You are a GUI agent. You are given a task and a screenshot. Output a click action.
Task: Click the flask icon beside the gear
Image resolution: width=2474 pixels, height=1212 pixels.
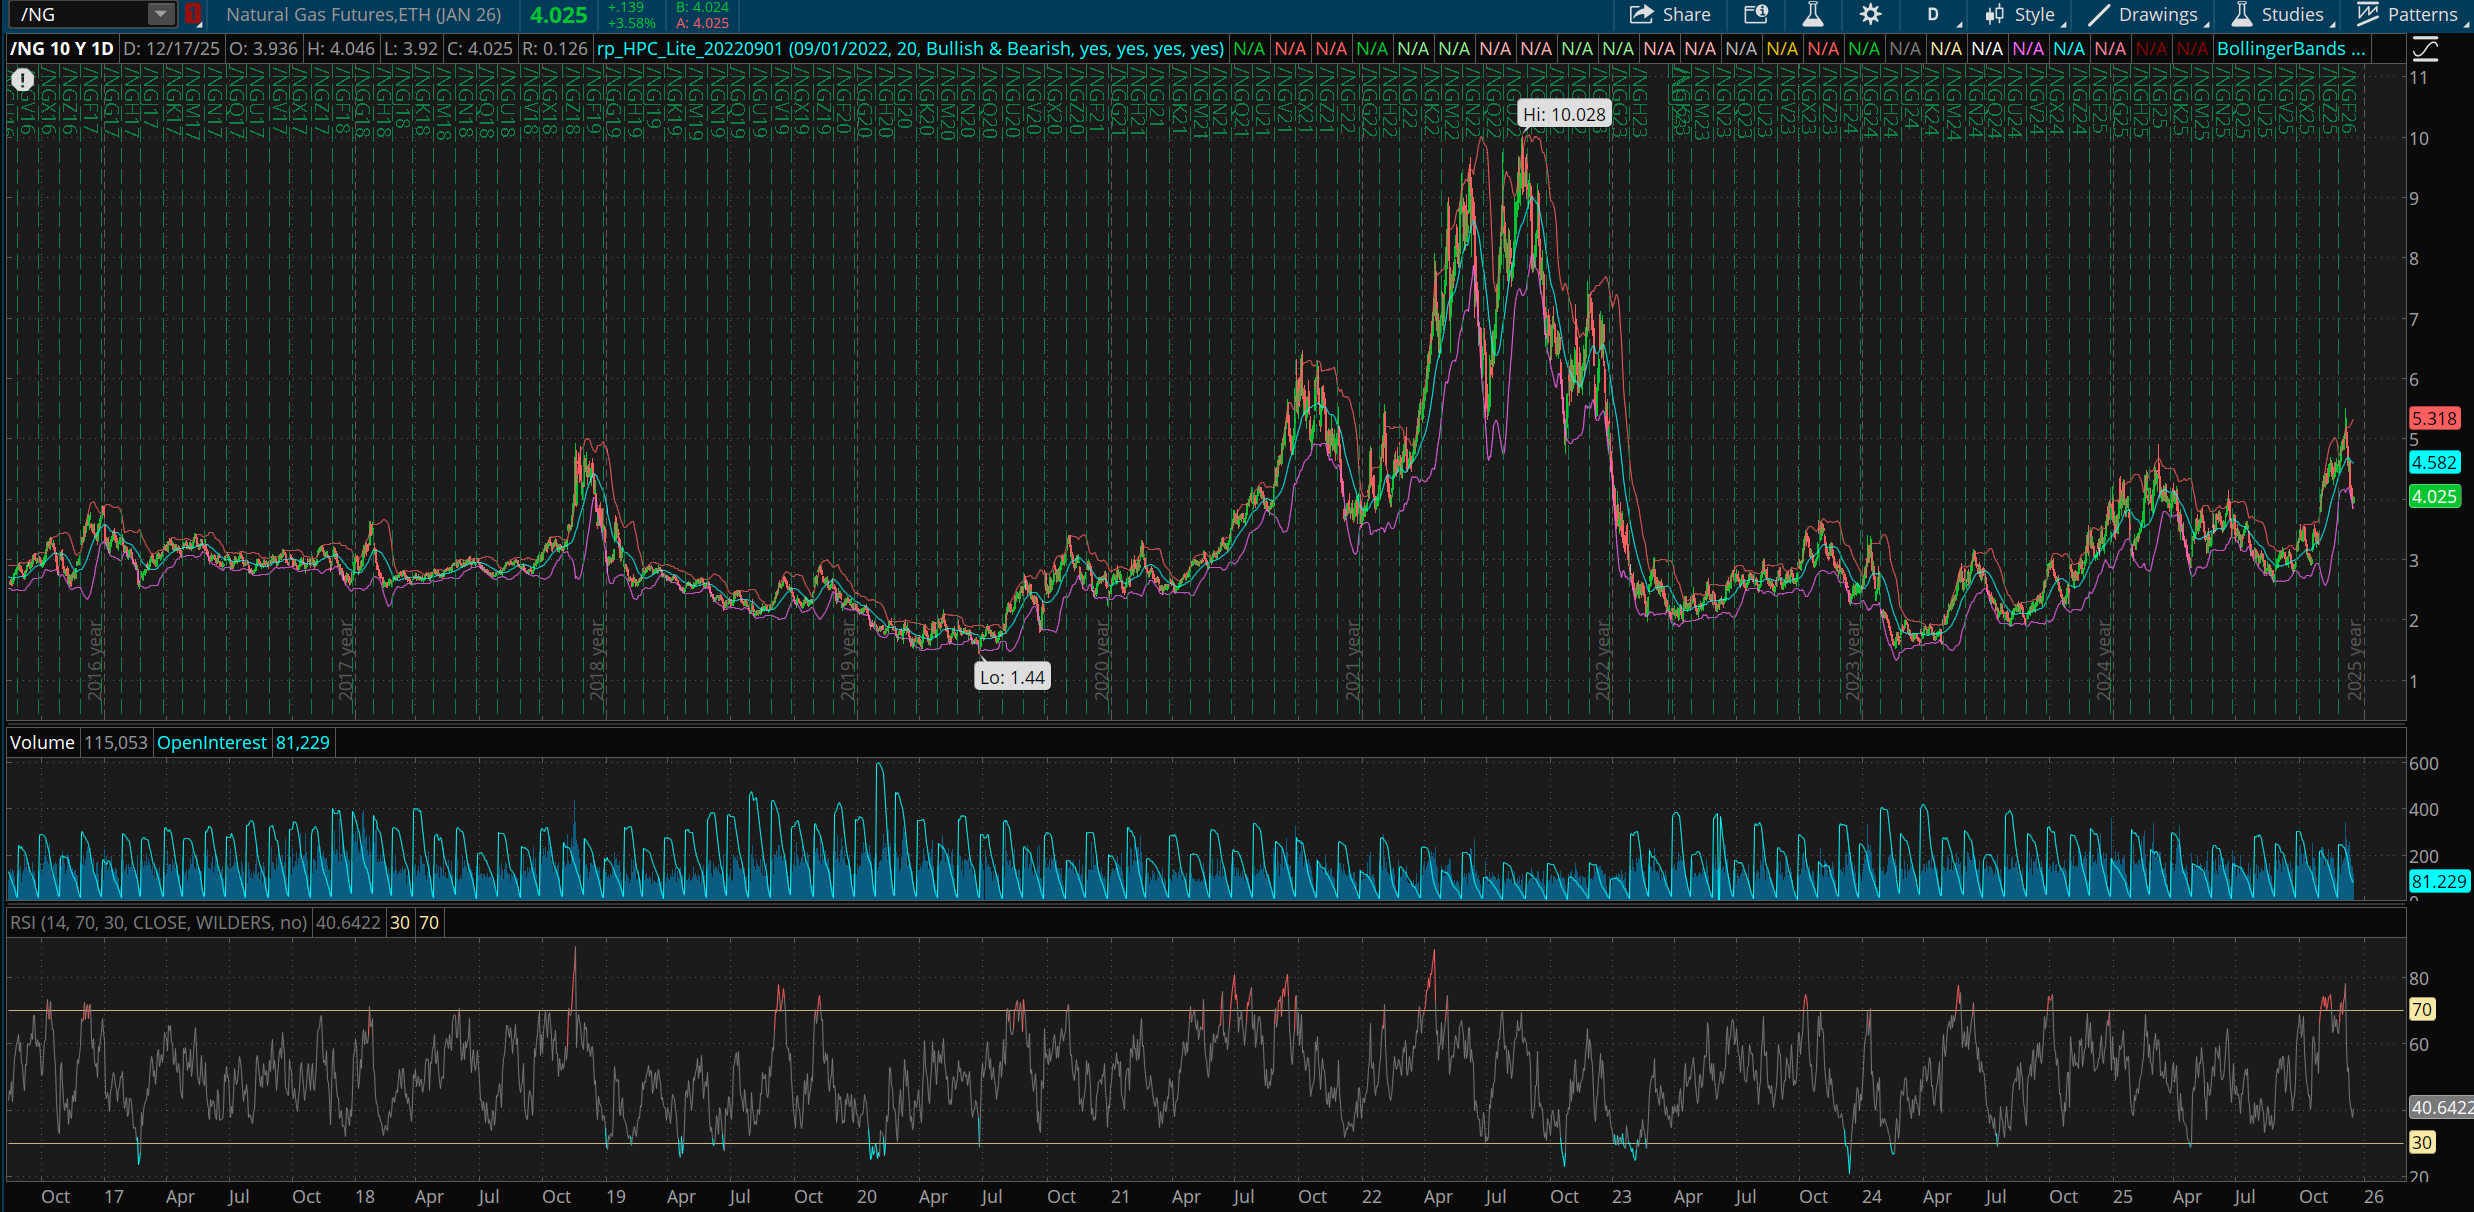(x=1813, y=14)
